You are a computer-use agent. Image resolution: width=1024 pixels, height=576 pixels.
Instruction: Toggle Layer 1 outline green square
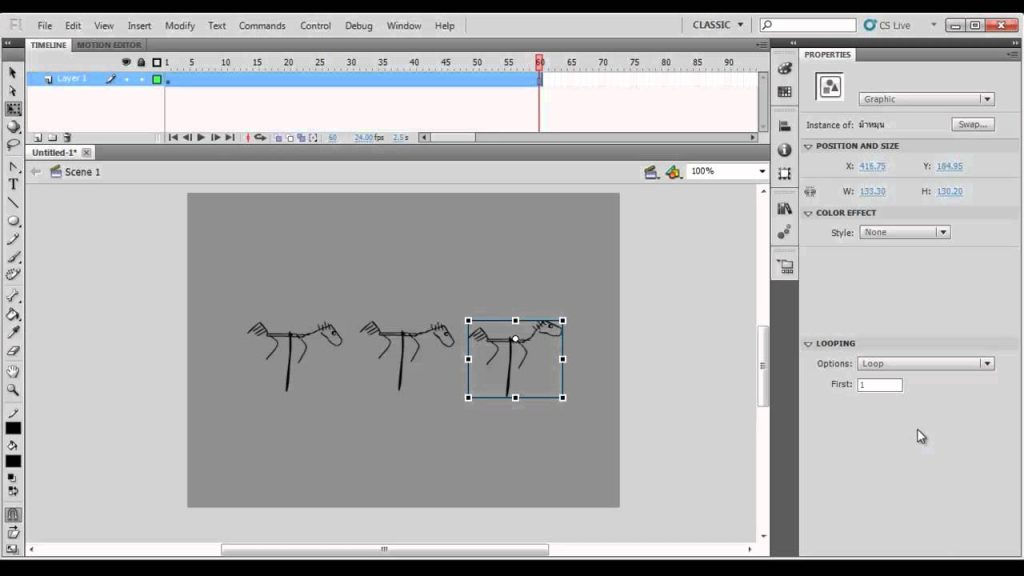coord(157,79)
